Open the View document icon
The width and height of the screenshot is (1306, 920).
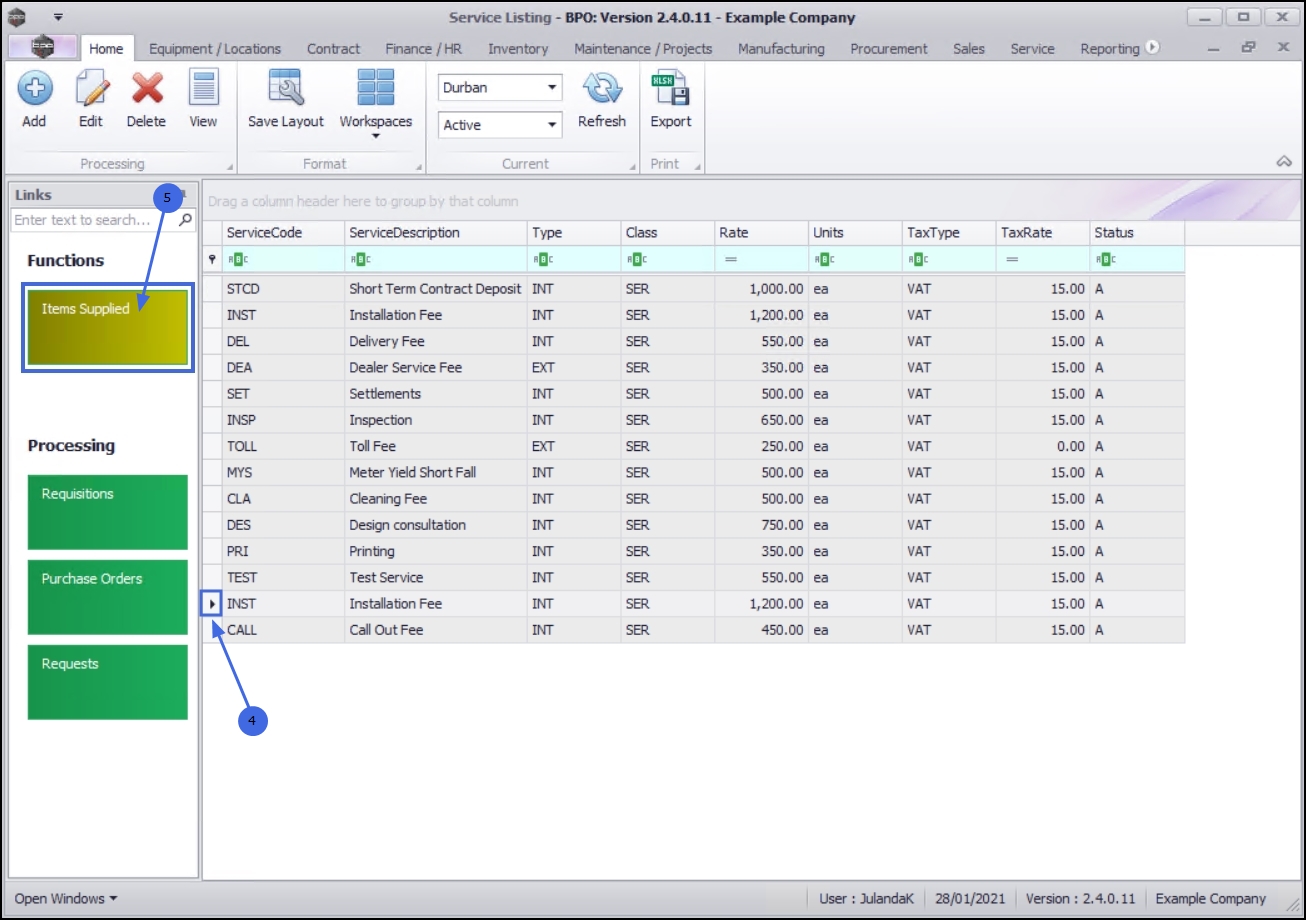pos(203,90)
